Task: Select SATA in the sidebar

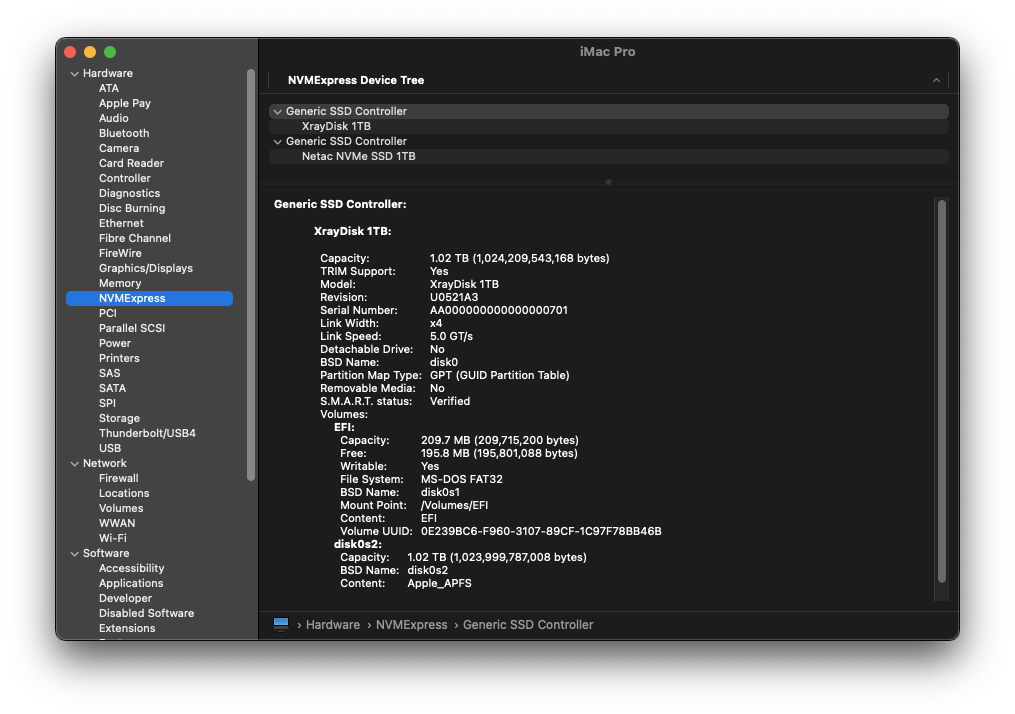Action: 113,388
